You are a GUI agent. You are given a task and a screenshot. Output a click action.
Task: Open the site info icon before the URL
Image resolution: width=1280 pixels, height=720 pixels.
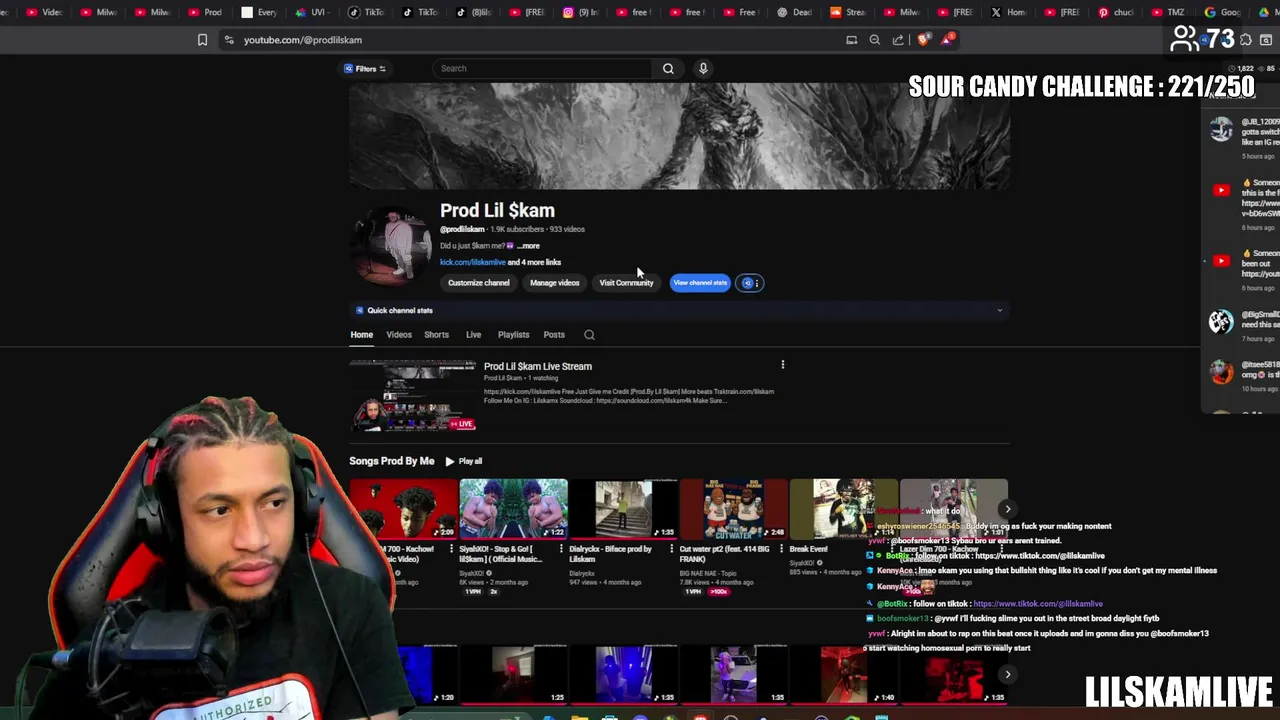(x=229, y=40)
